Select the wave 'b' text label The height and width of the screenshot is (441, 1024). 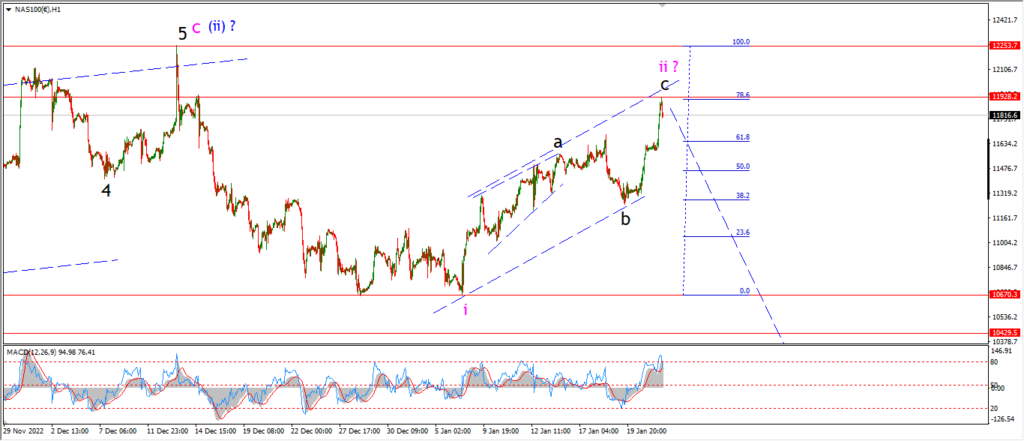point(626,219)
